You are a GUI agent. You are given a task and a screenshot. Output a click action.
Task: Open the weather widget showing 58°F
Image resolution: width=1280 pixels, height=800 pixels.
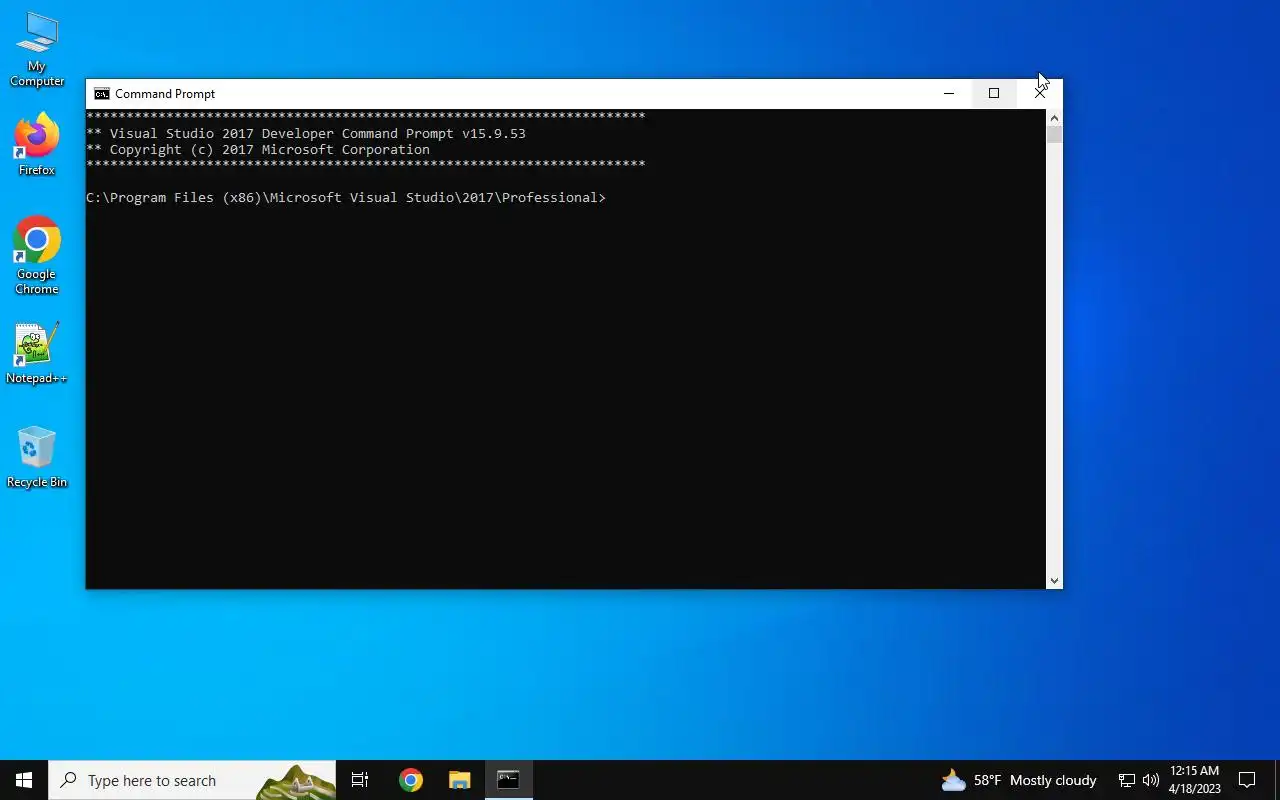(x=1019, y=780)
